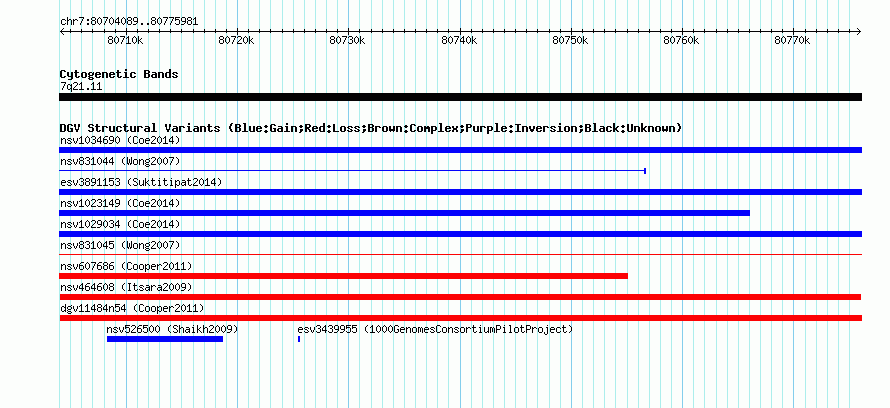Select the thin blue nsv831044 variant line
The width and height of the screenshot is (890, 408).
pos(352,171)
